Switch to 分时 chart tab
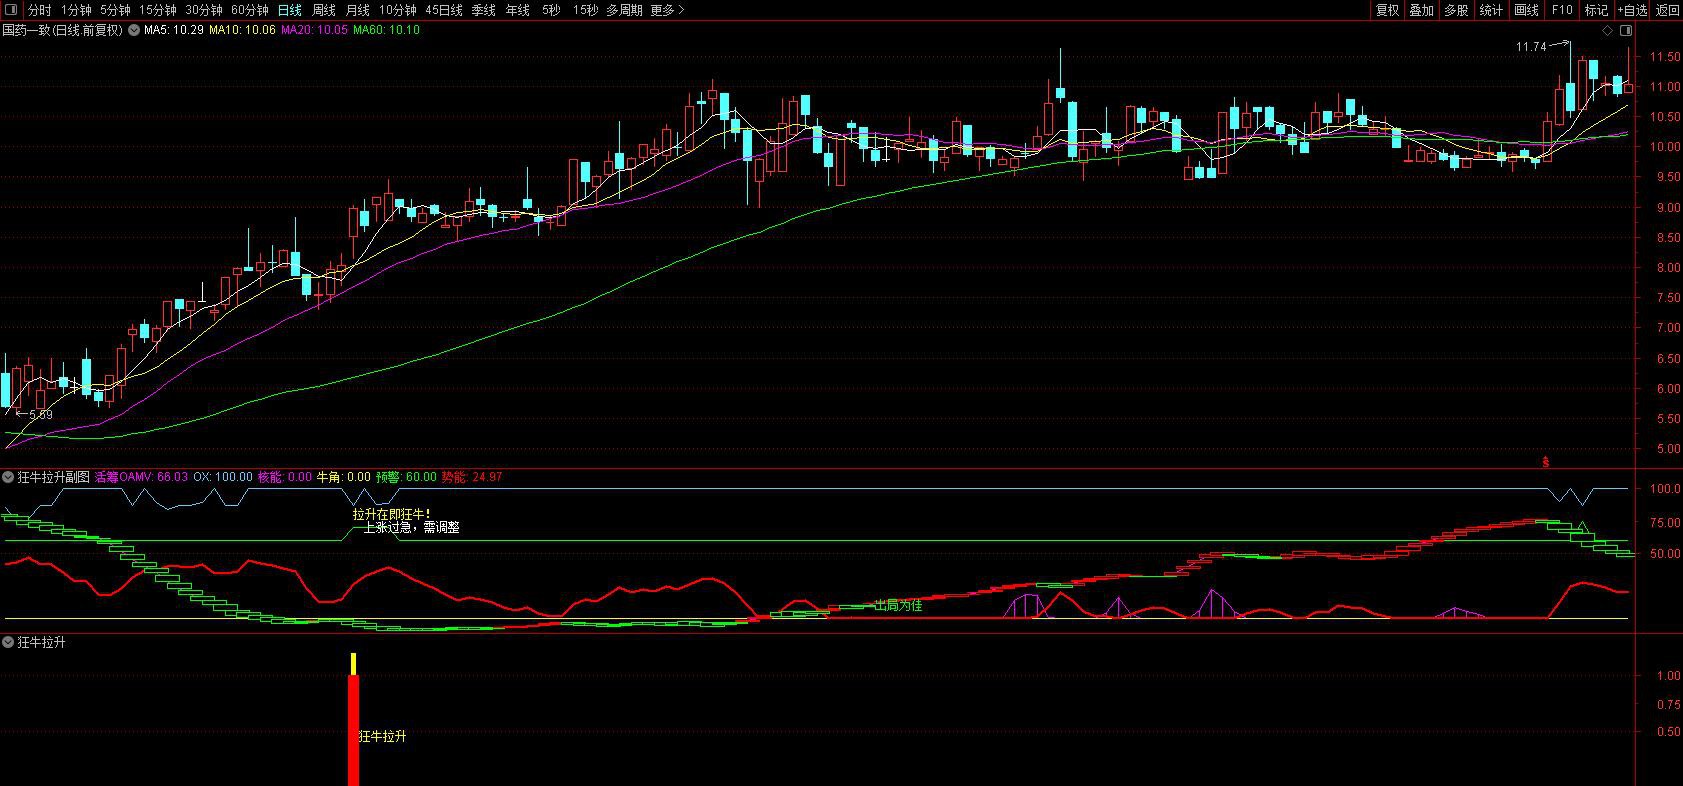The image size is (1683, 786). coord(39,10)
